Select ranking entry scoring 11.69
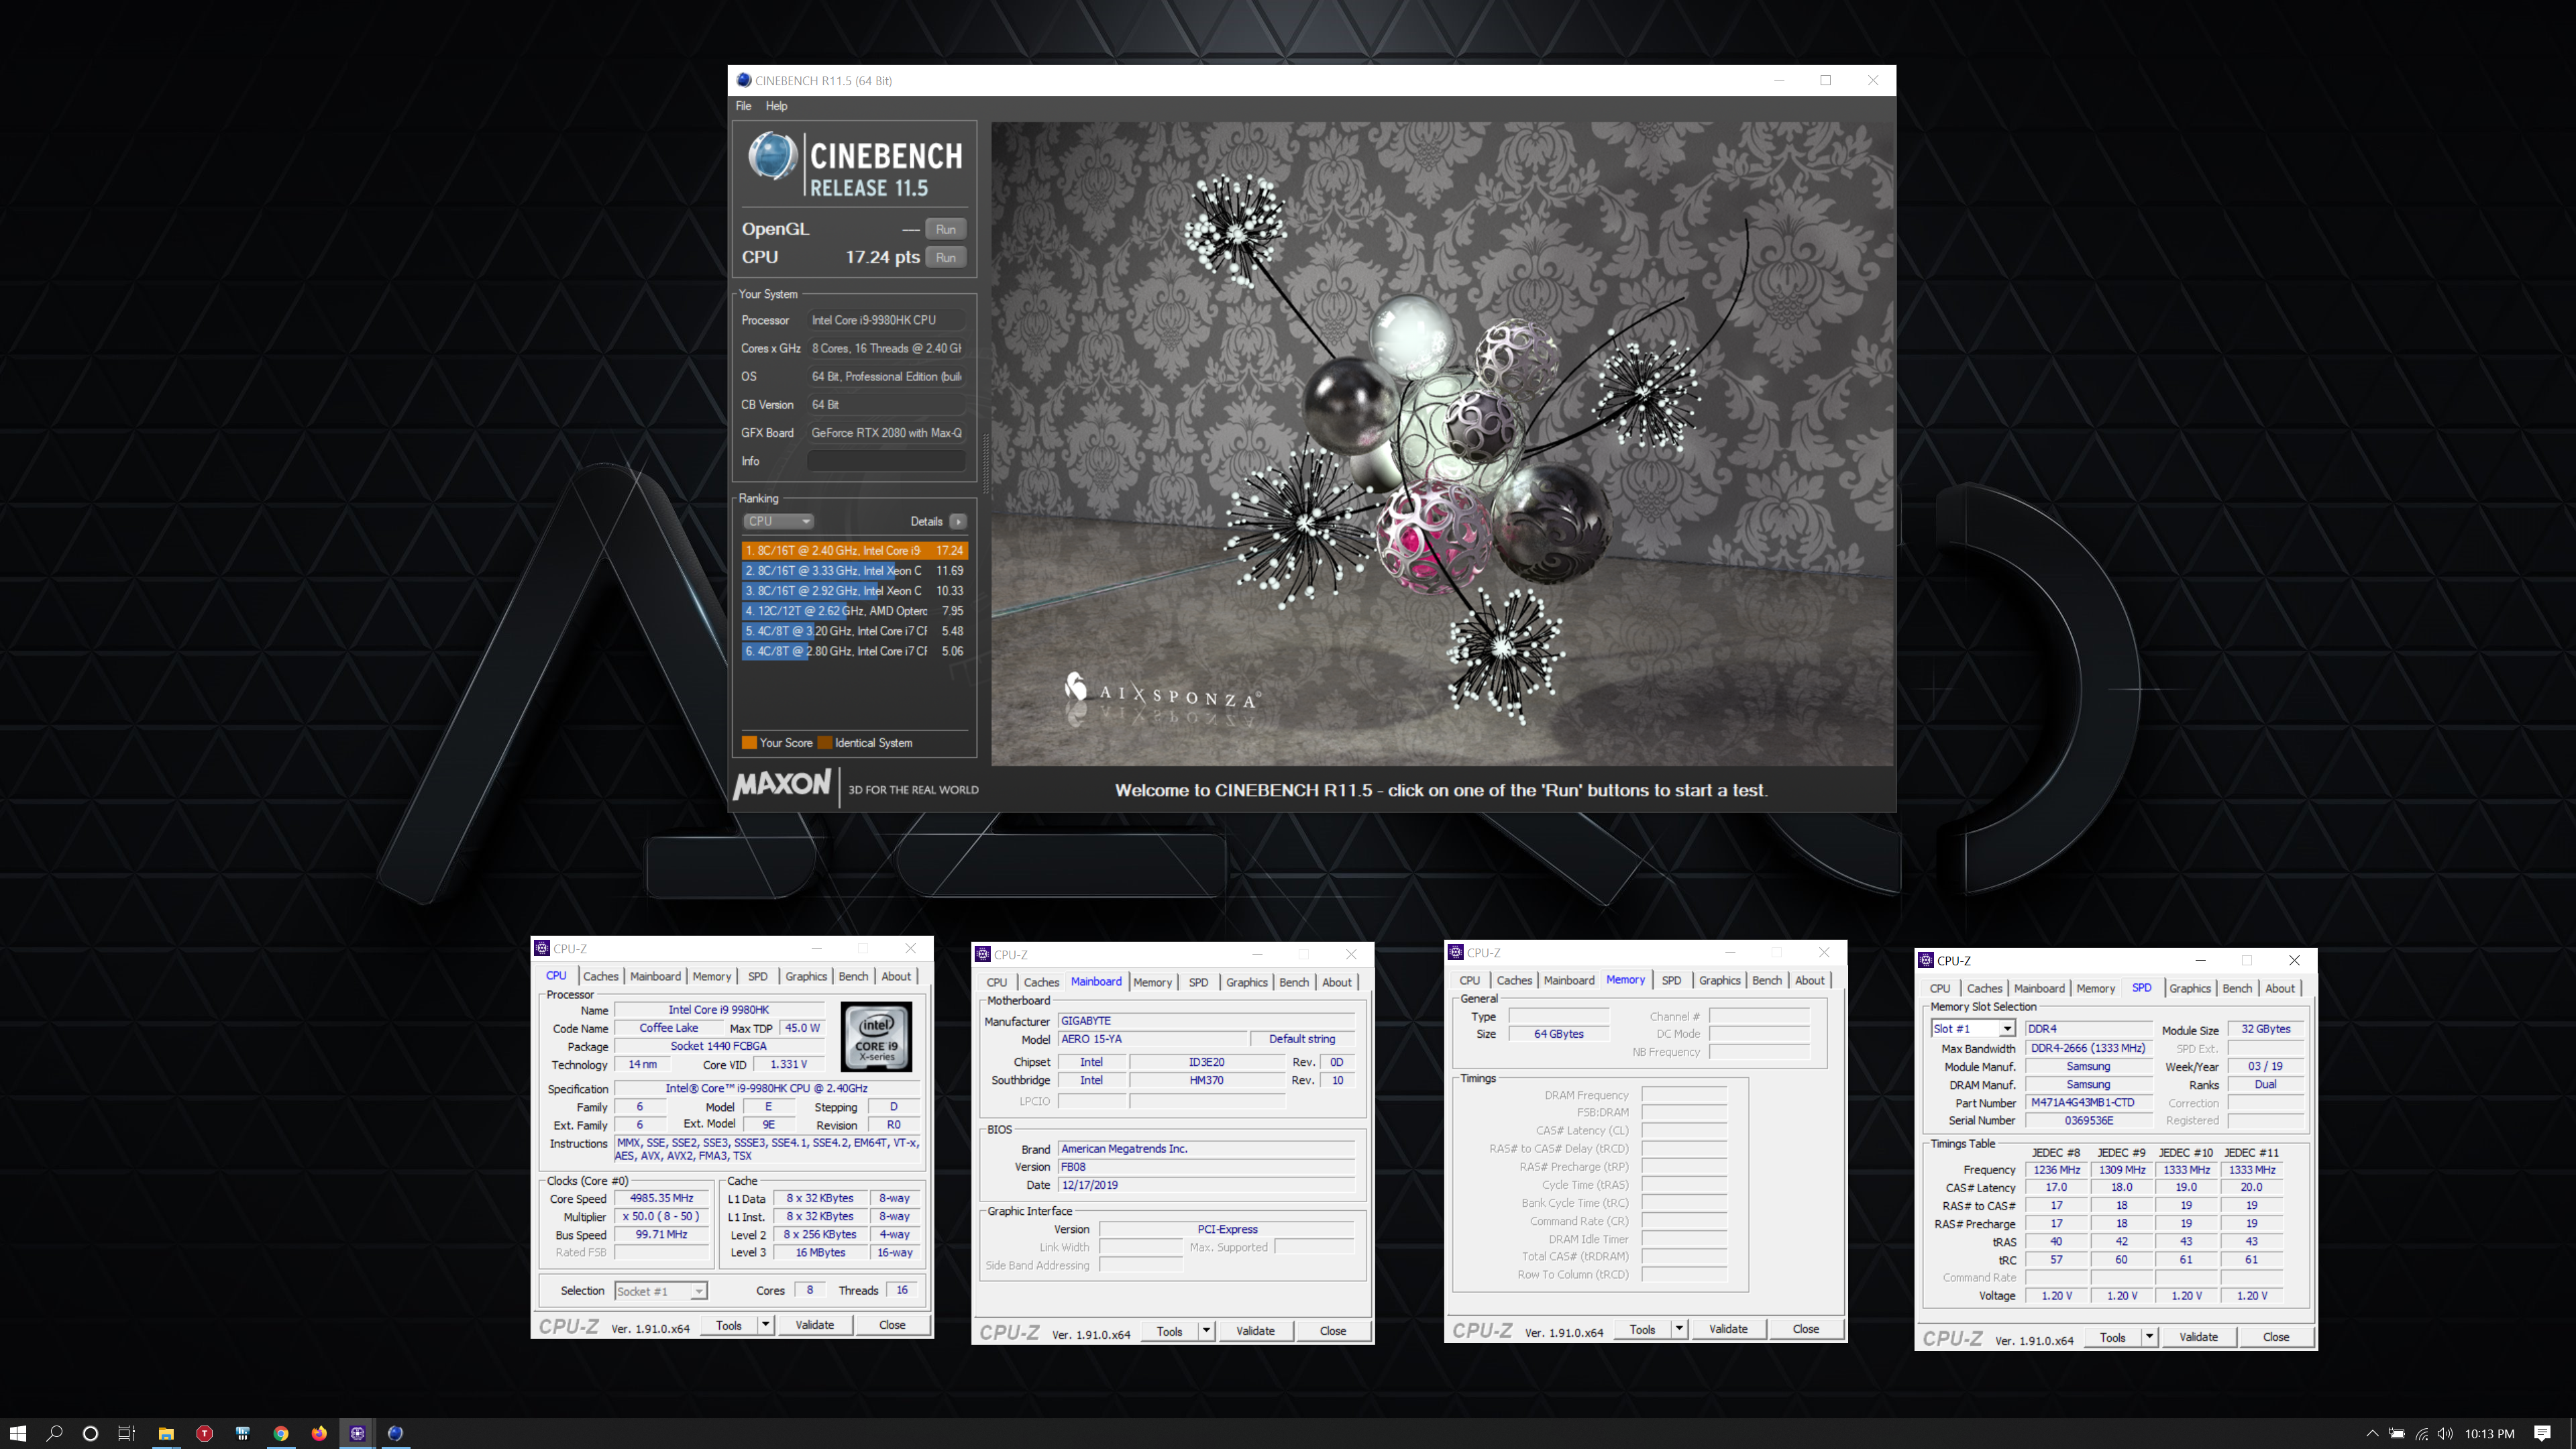Image resolution: width=2576 pixels, height=1449 pixels. pos(854,570)
